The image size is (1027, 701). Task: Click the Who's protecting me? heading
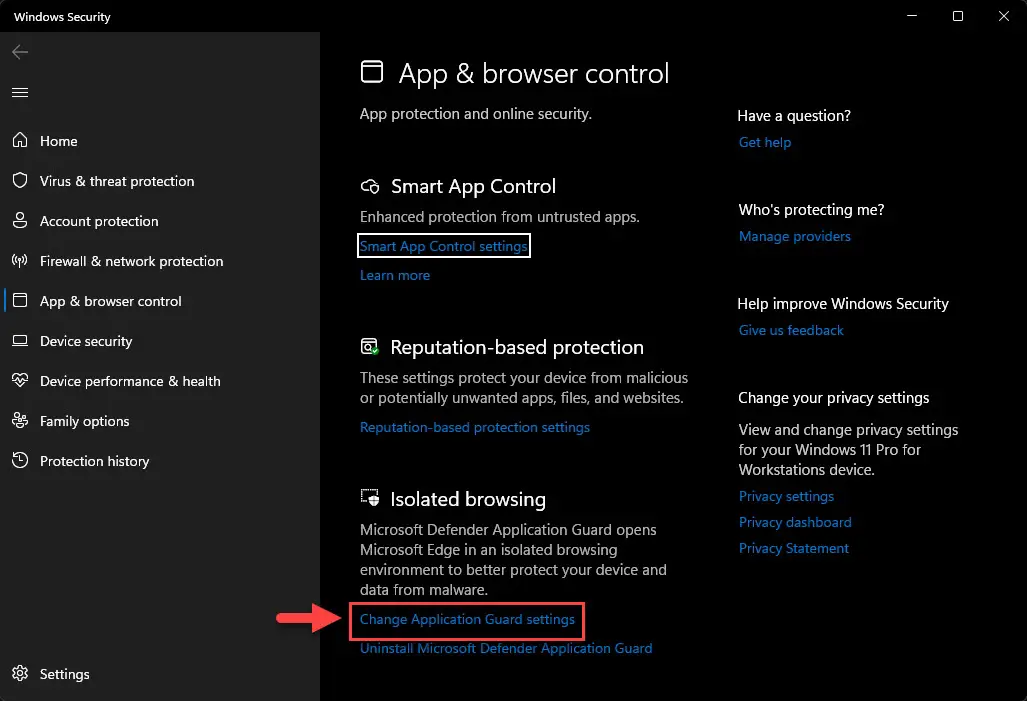811,210
